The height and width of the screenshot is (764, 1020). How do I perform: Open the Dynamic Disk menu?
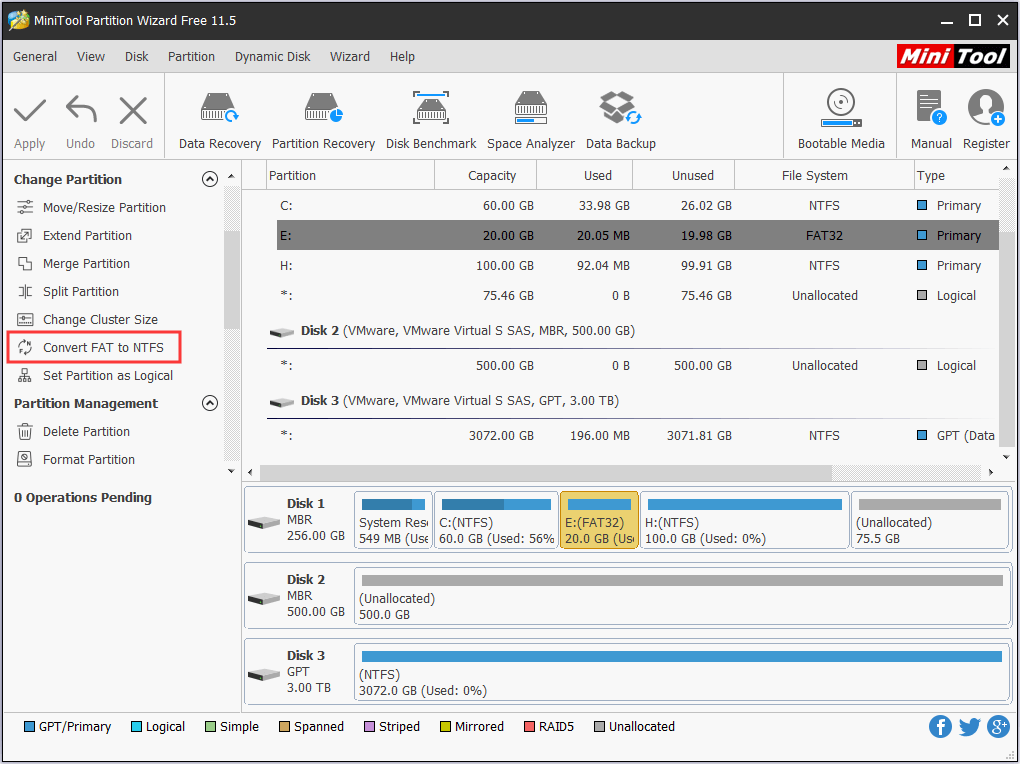pyautogui.click(x=272, y=57)
